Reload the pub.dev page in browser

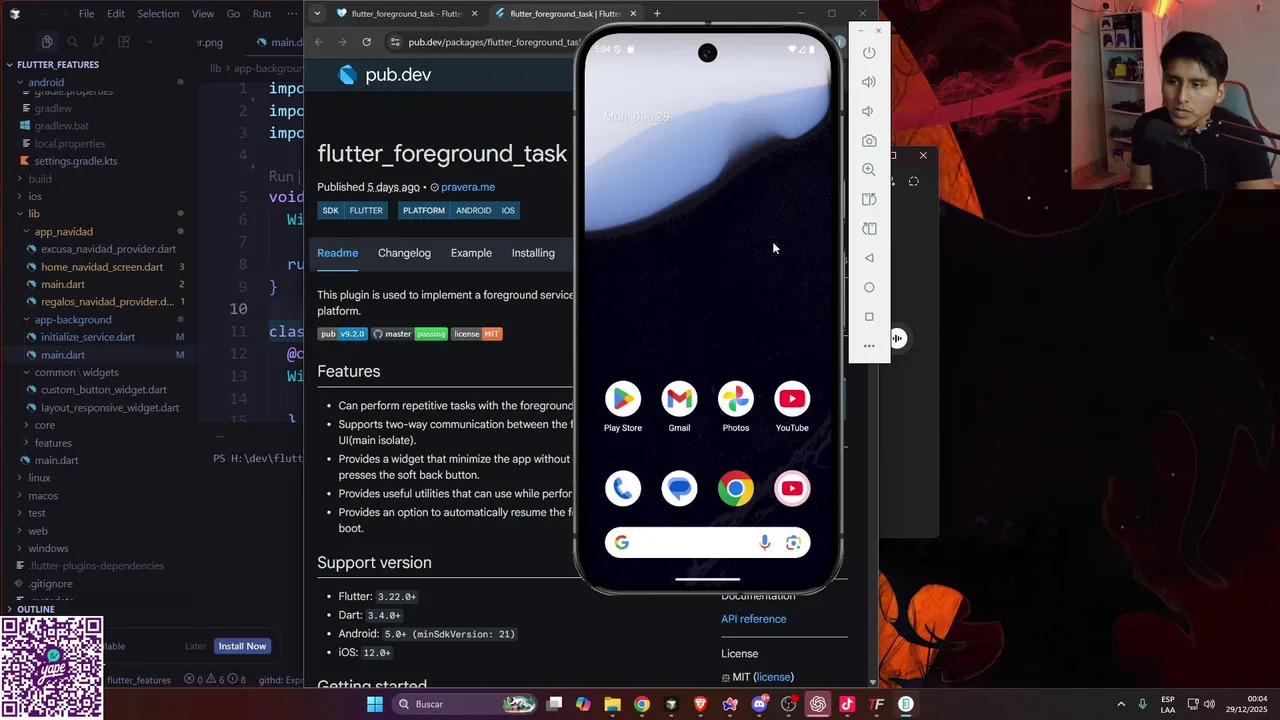point(367,42)
